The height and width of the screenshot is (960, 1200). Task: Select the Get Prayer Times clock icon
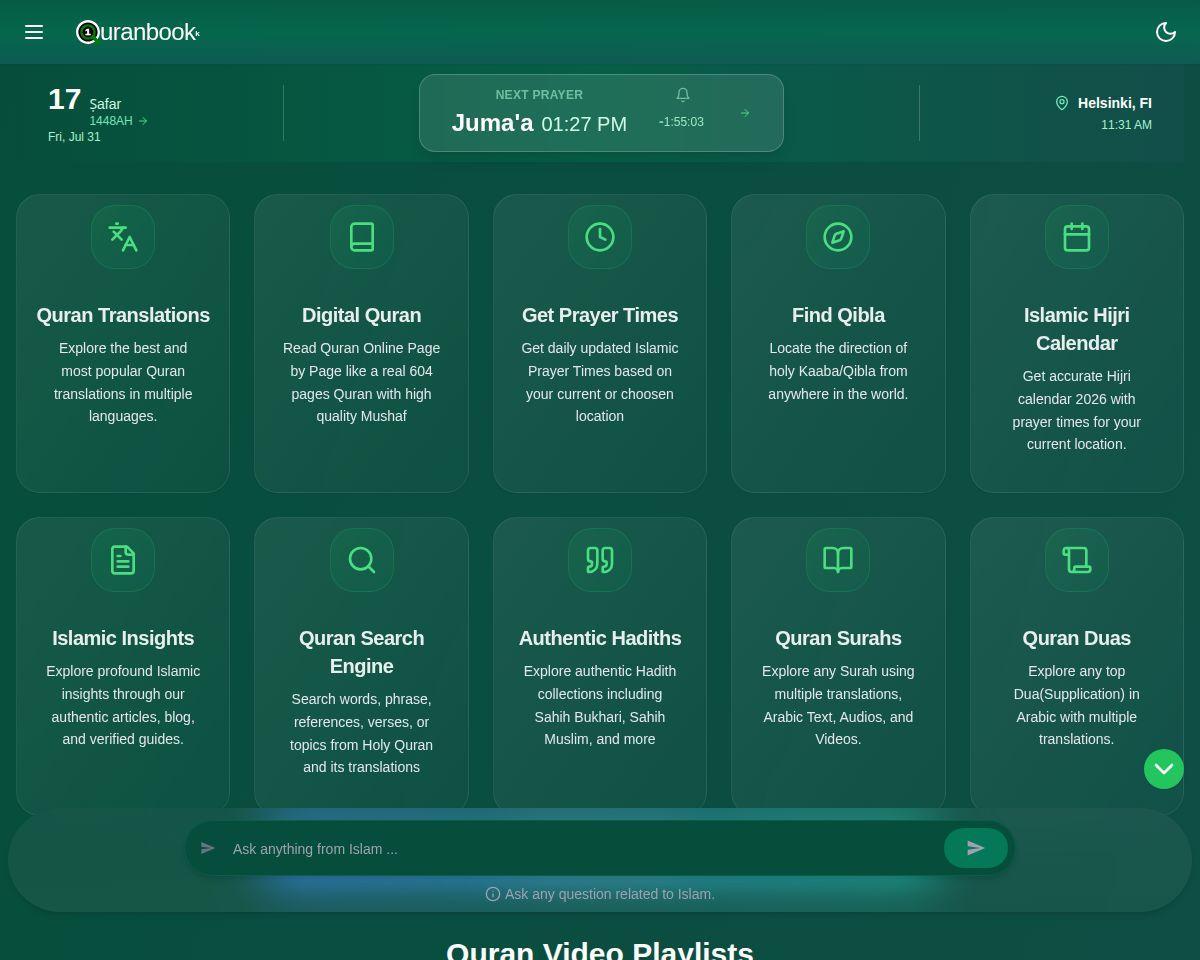pos(600,237)
